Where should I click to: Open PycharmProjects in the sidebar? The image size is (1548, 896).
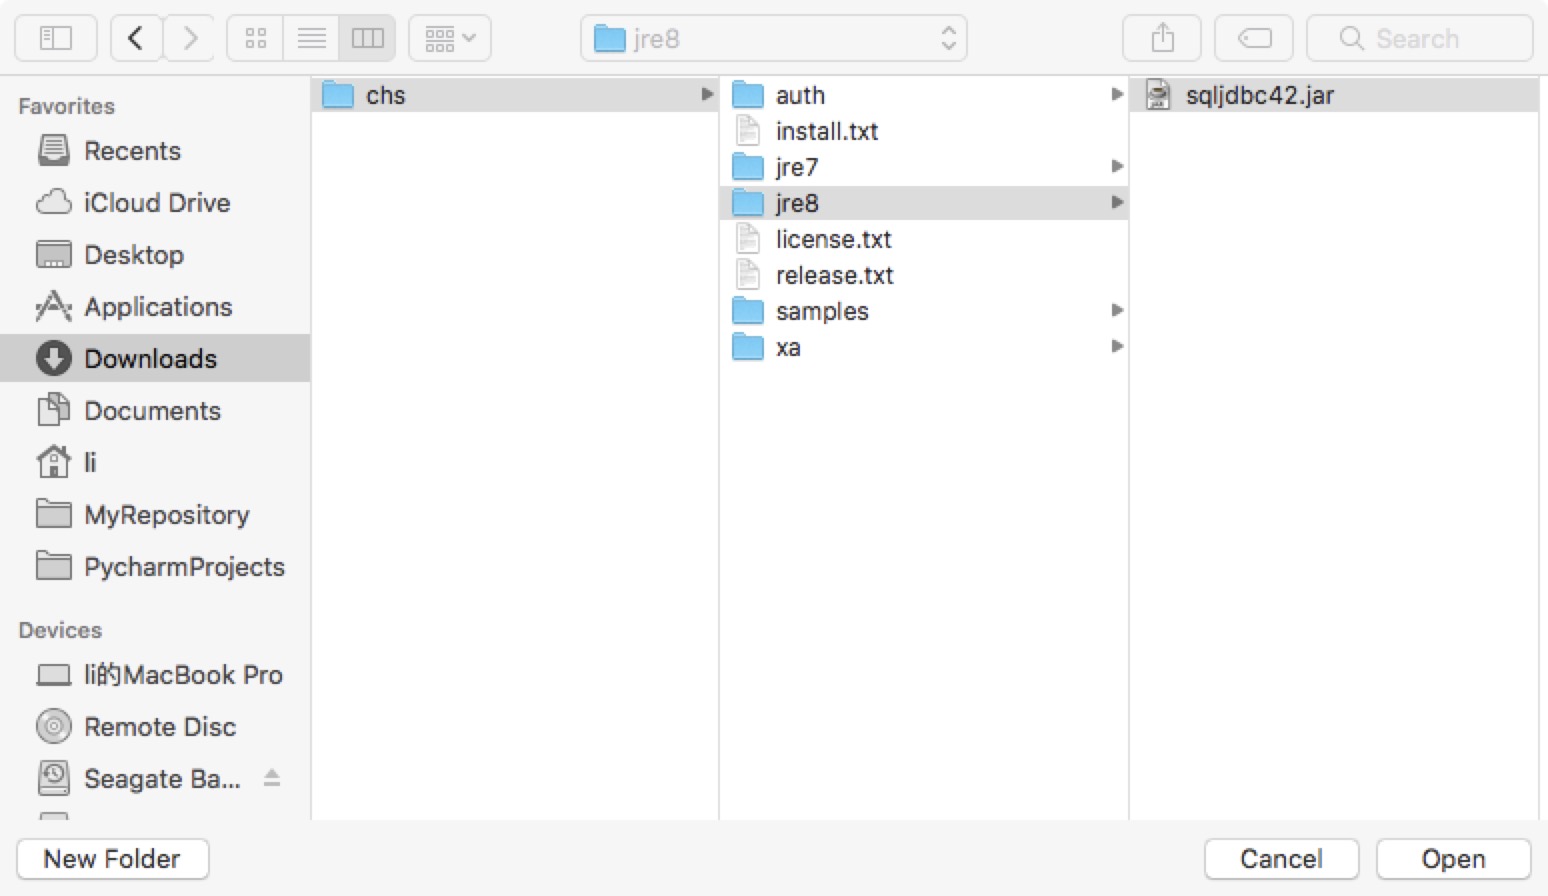pos(155,567)
